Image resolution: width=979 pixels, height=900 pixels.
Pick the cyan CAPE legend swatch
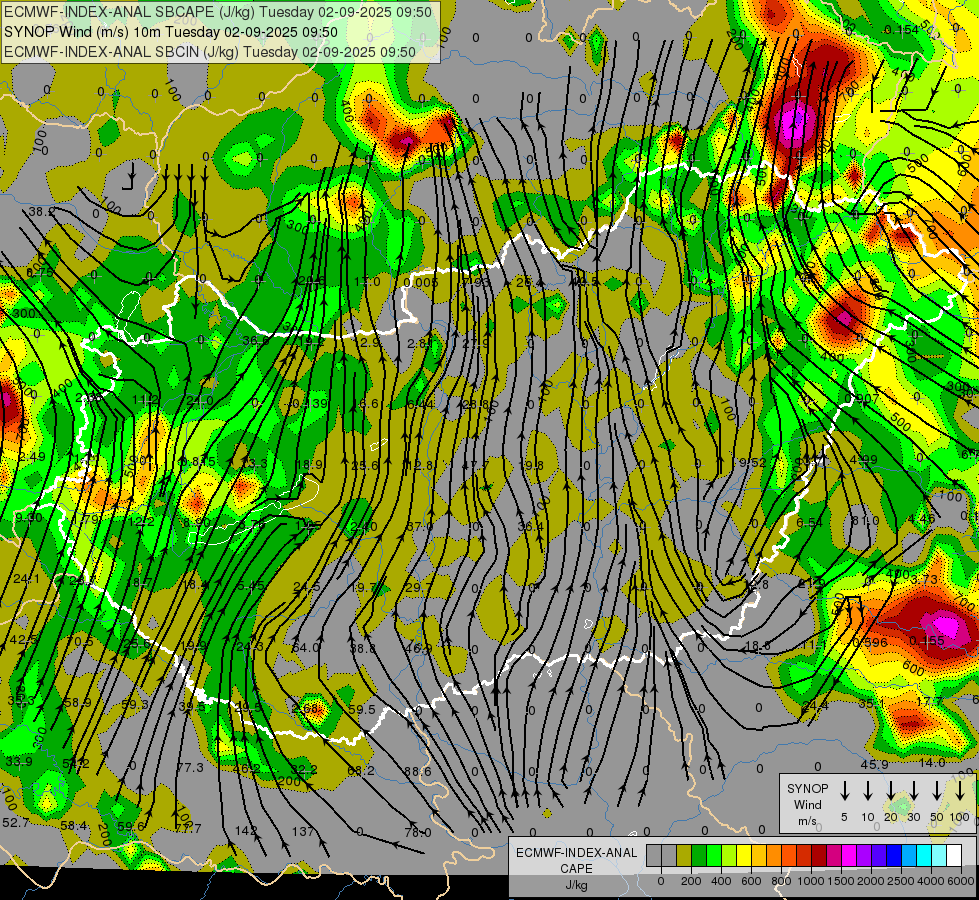pyautogui.click(x=925, y=855)
